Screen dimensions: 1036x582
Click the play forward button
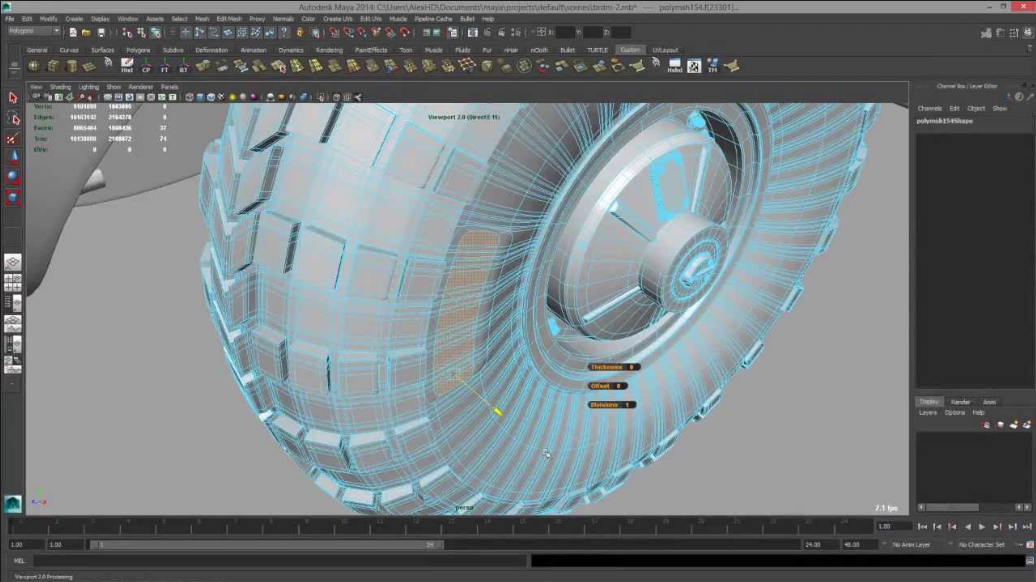982,526
